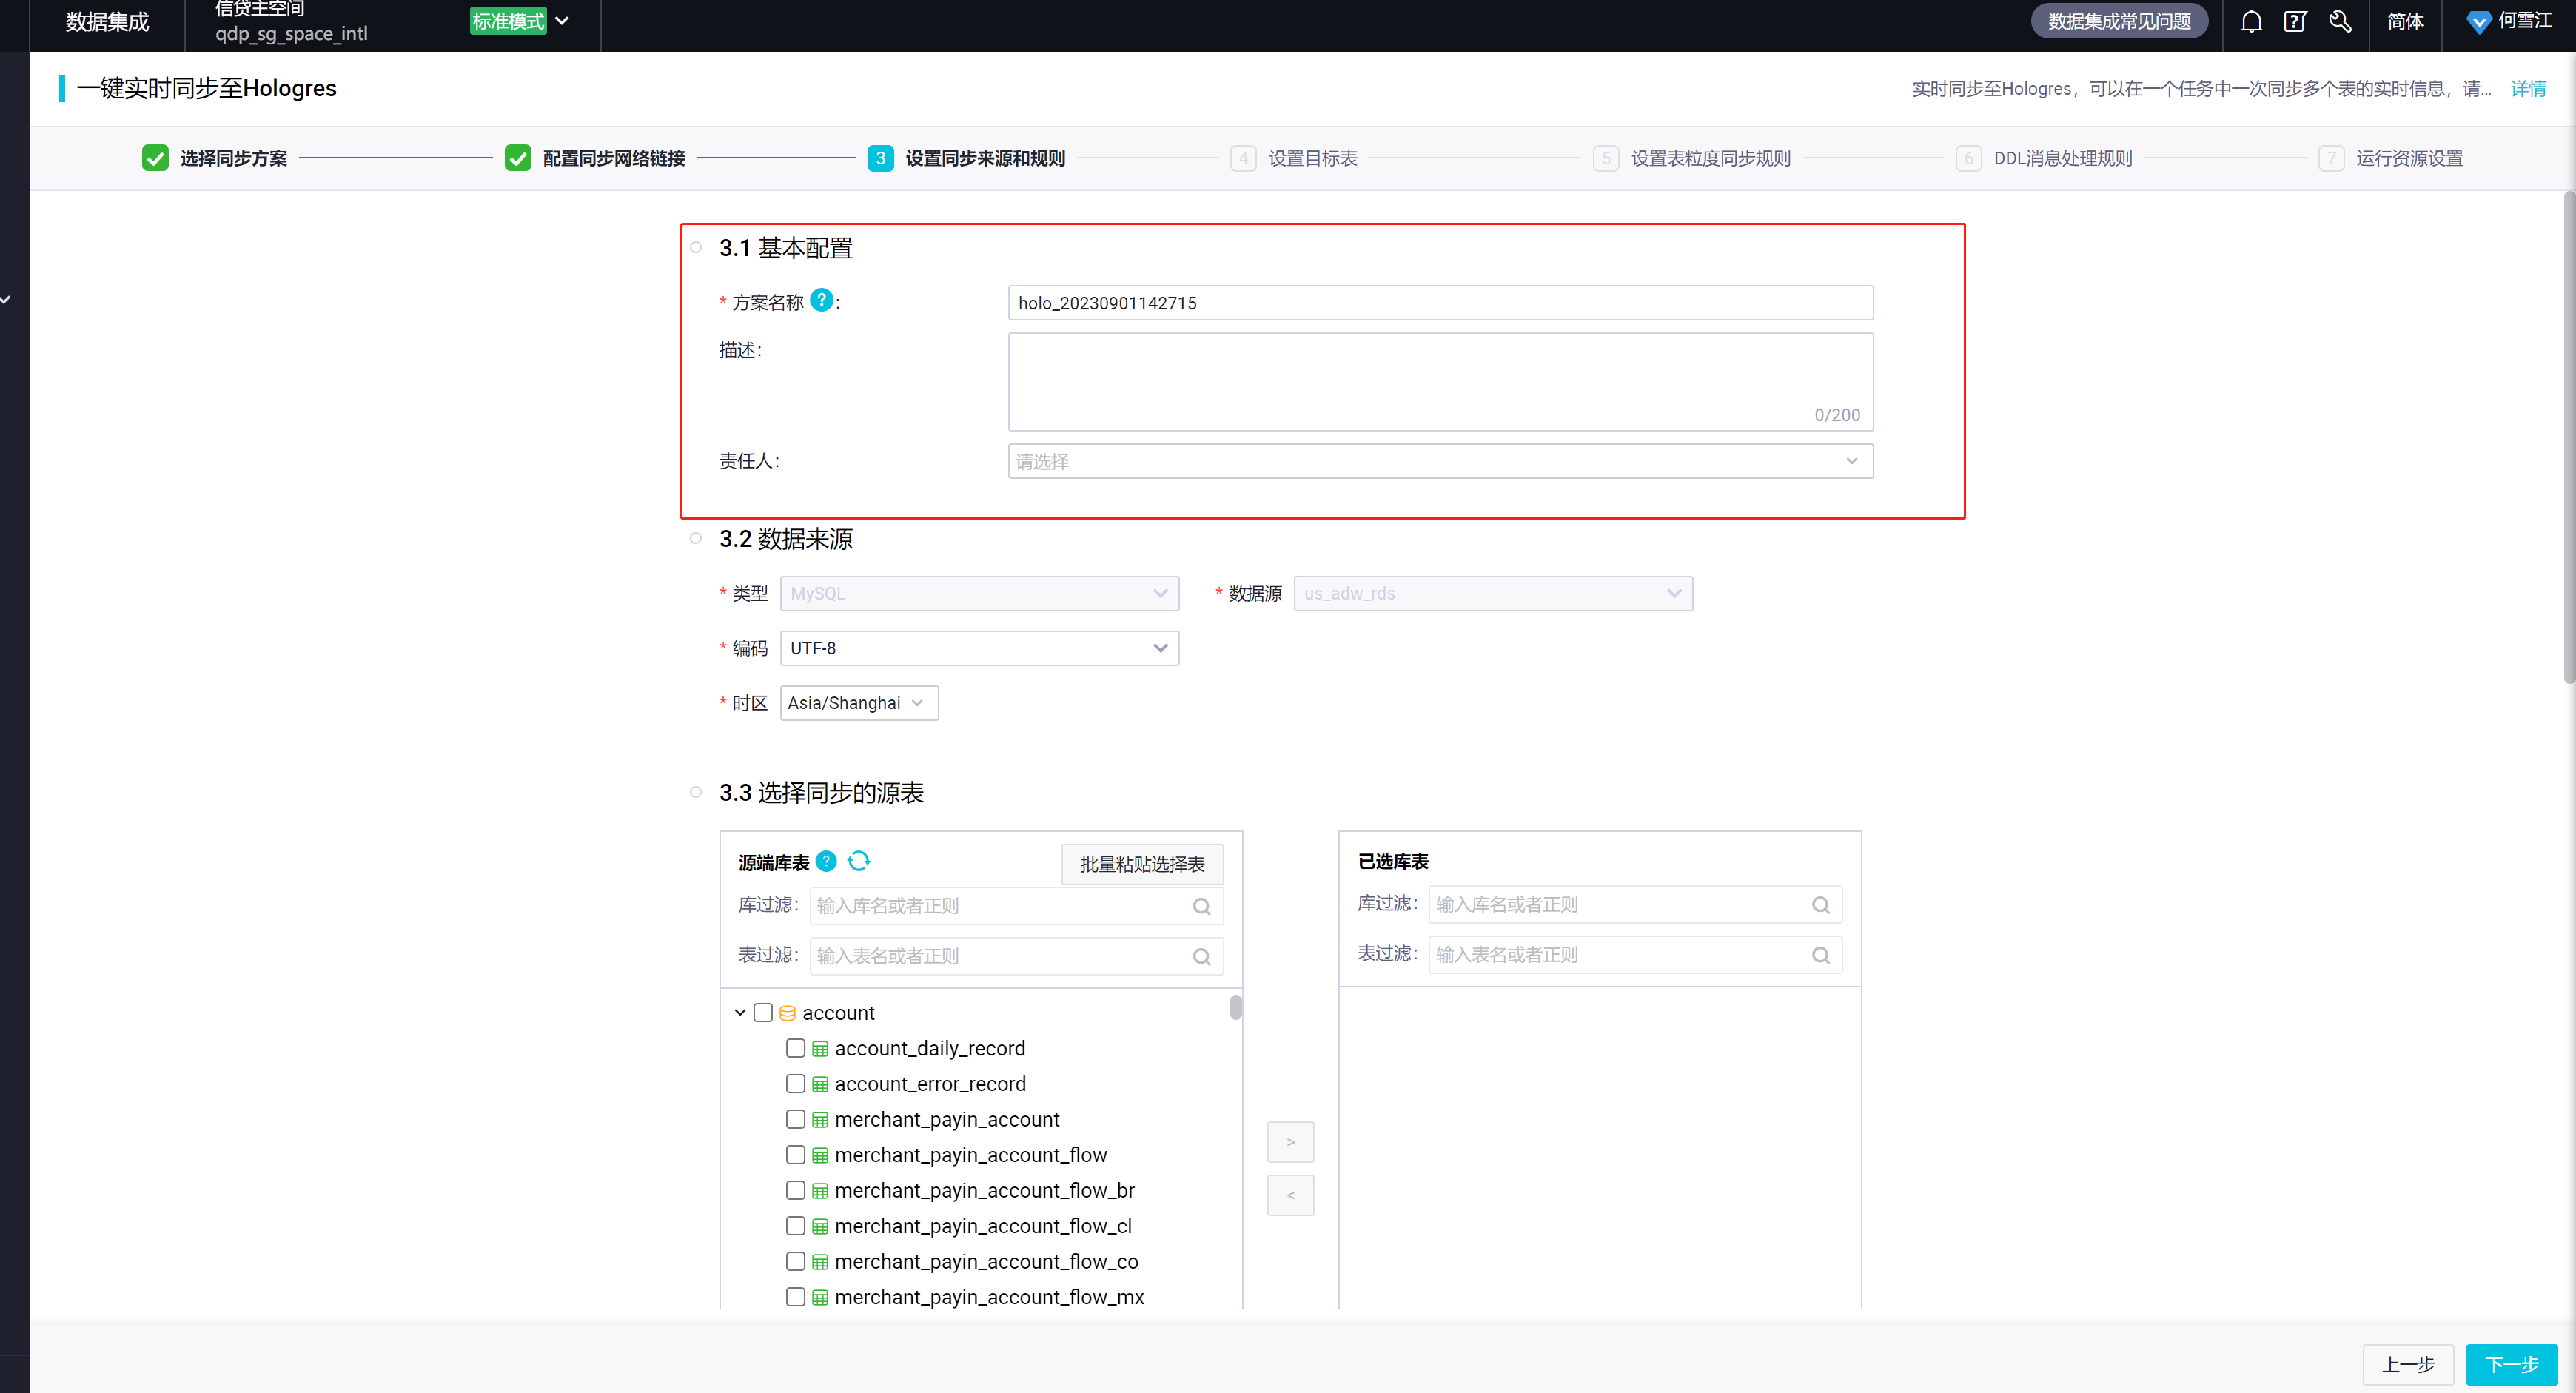Open the 责任人 dropdown
This screenshot has width=2576, height=1393.
tap(1439, 461)
